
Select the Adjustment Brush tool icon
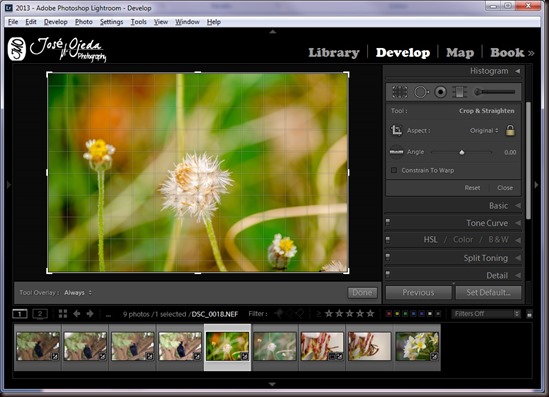click(x=494, y=92)
